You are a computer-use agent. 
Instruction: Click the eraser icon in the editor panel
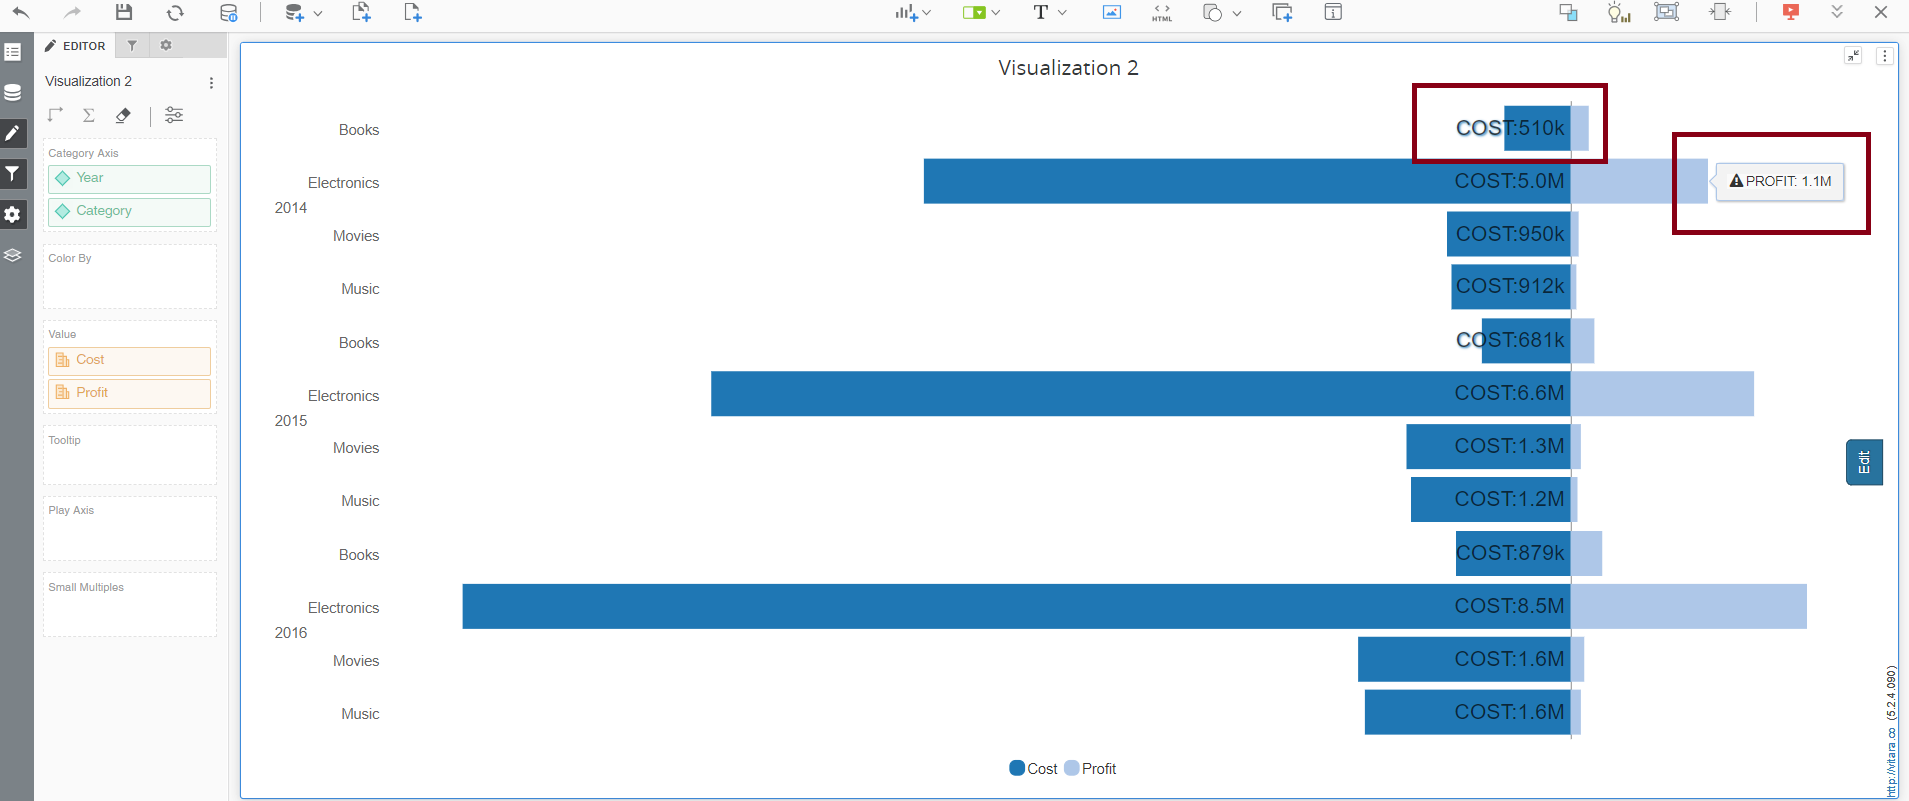[x=123, y=115]
